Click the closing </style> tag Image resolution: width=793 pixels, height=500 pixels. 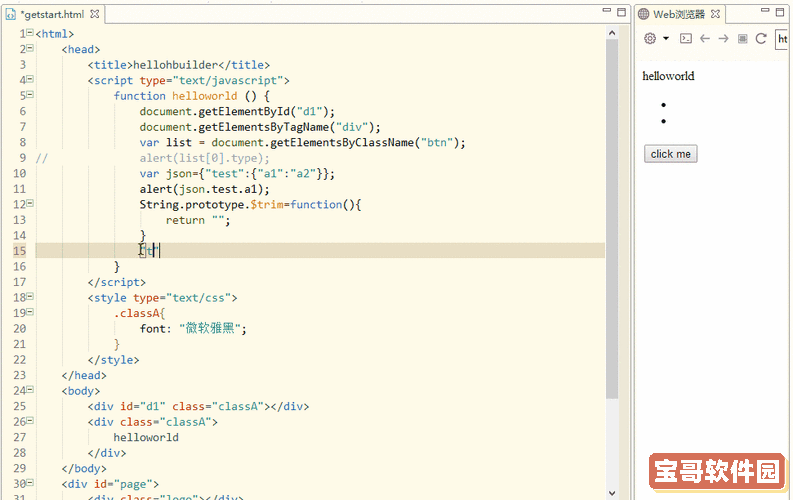coord(113,360)
